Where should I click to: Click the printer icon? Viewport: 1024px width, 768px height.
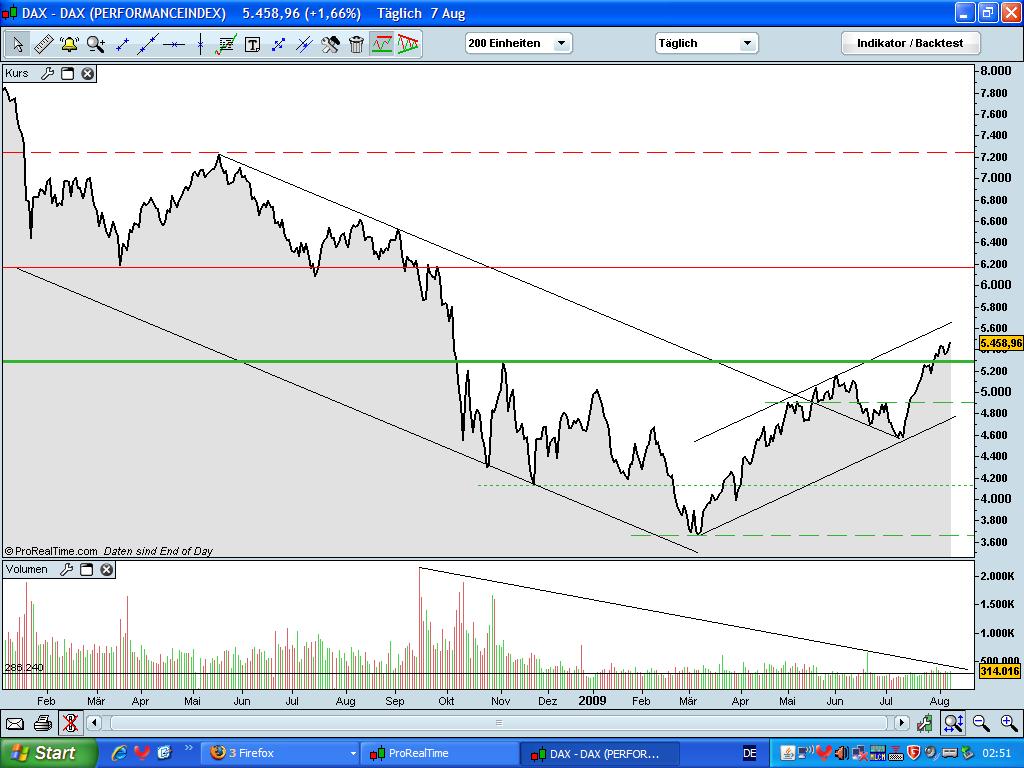pyautogui.click(x=42, y=723)
